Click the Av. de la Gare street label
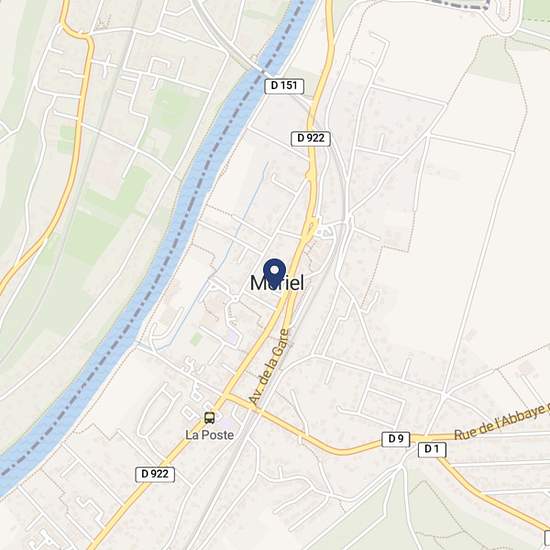This screenshot has height=550, width=550. 269,367
